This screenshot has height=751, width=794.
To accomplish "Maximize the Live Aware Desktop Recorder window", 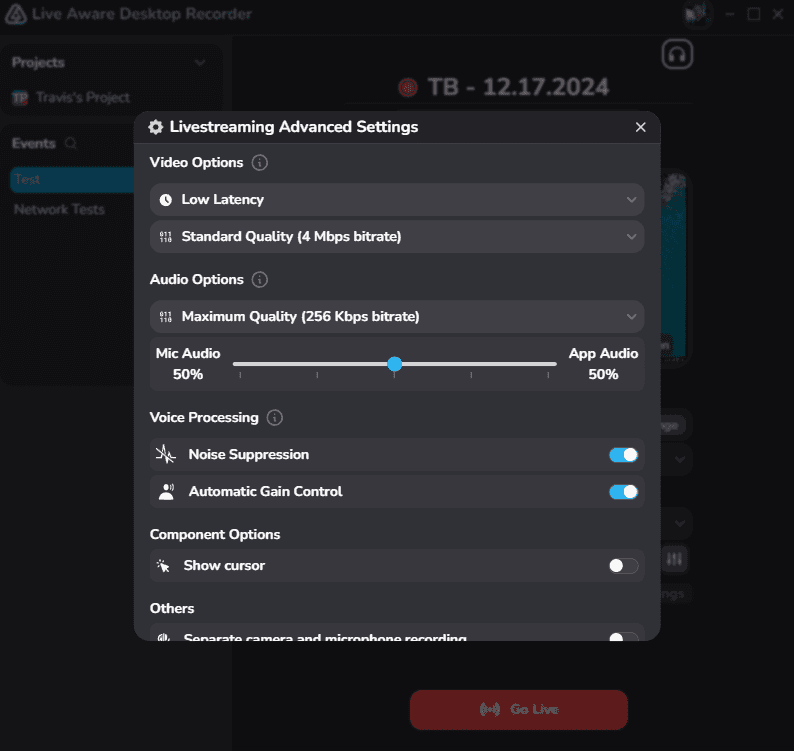I will click(x=753, y=14).
